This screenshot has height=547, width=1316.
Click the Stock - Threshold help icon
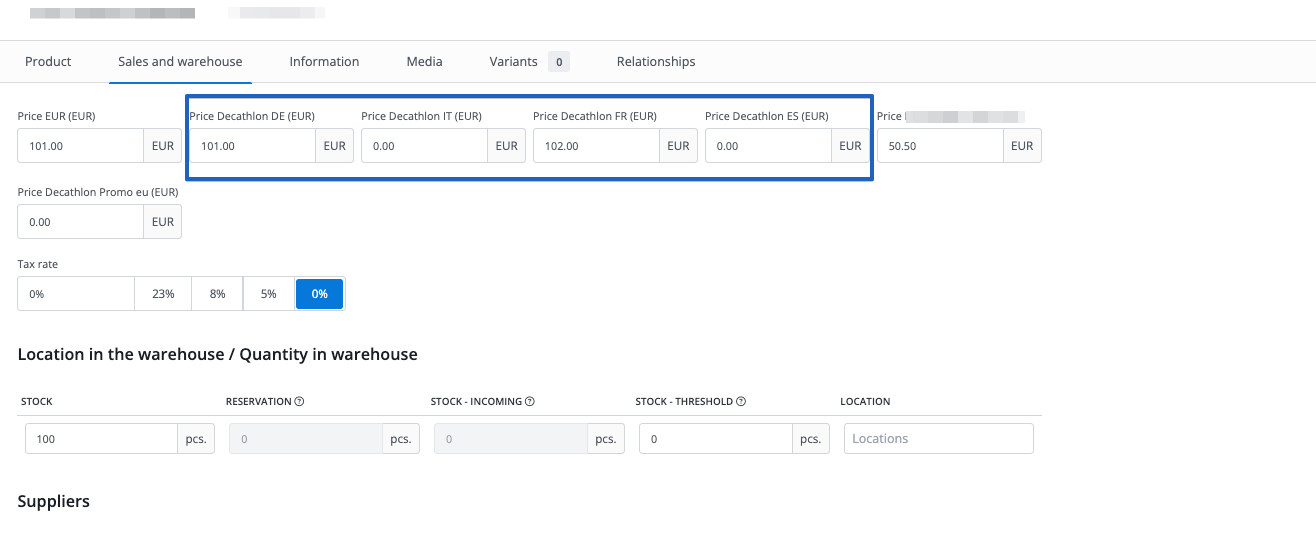click(x=743, y=402)
